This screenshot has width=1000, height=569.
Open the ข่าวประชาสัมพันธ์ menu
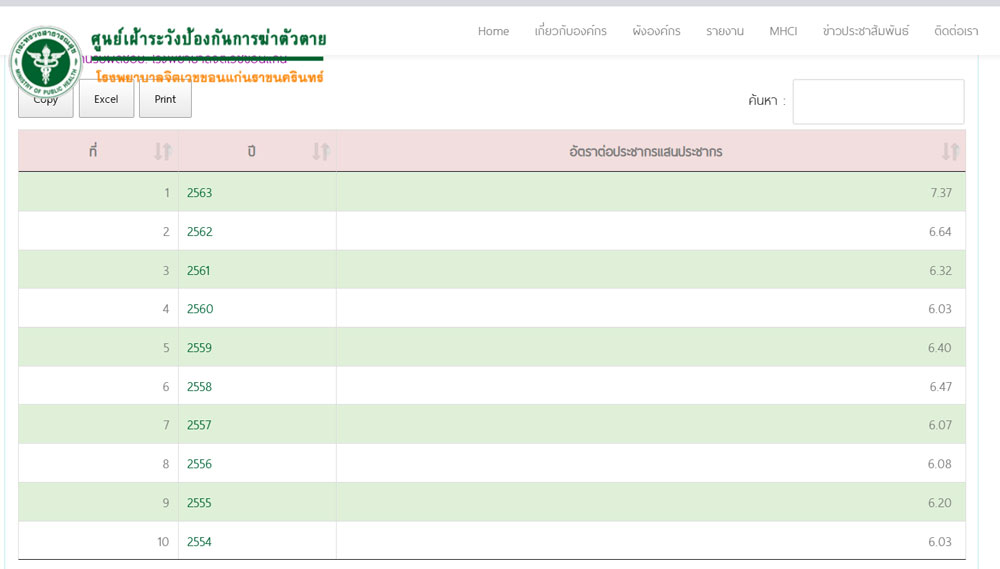tap(865, 31)
